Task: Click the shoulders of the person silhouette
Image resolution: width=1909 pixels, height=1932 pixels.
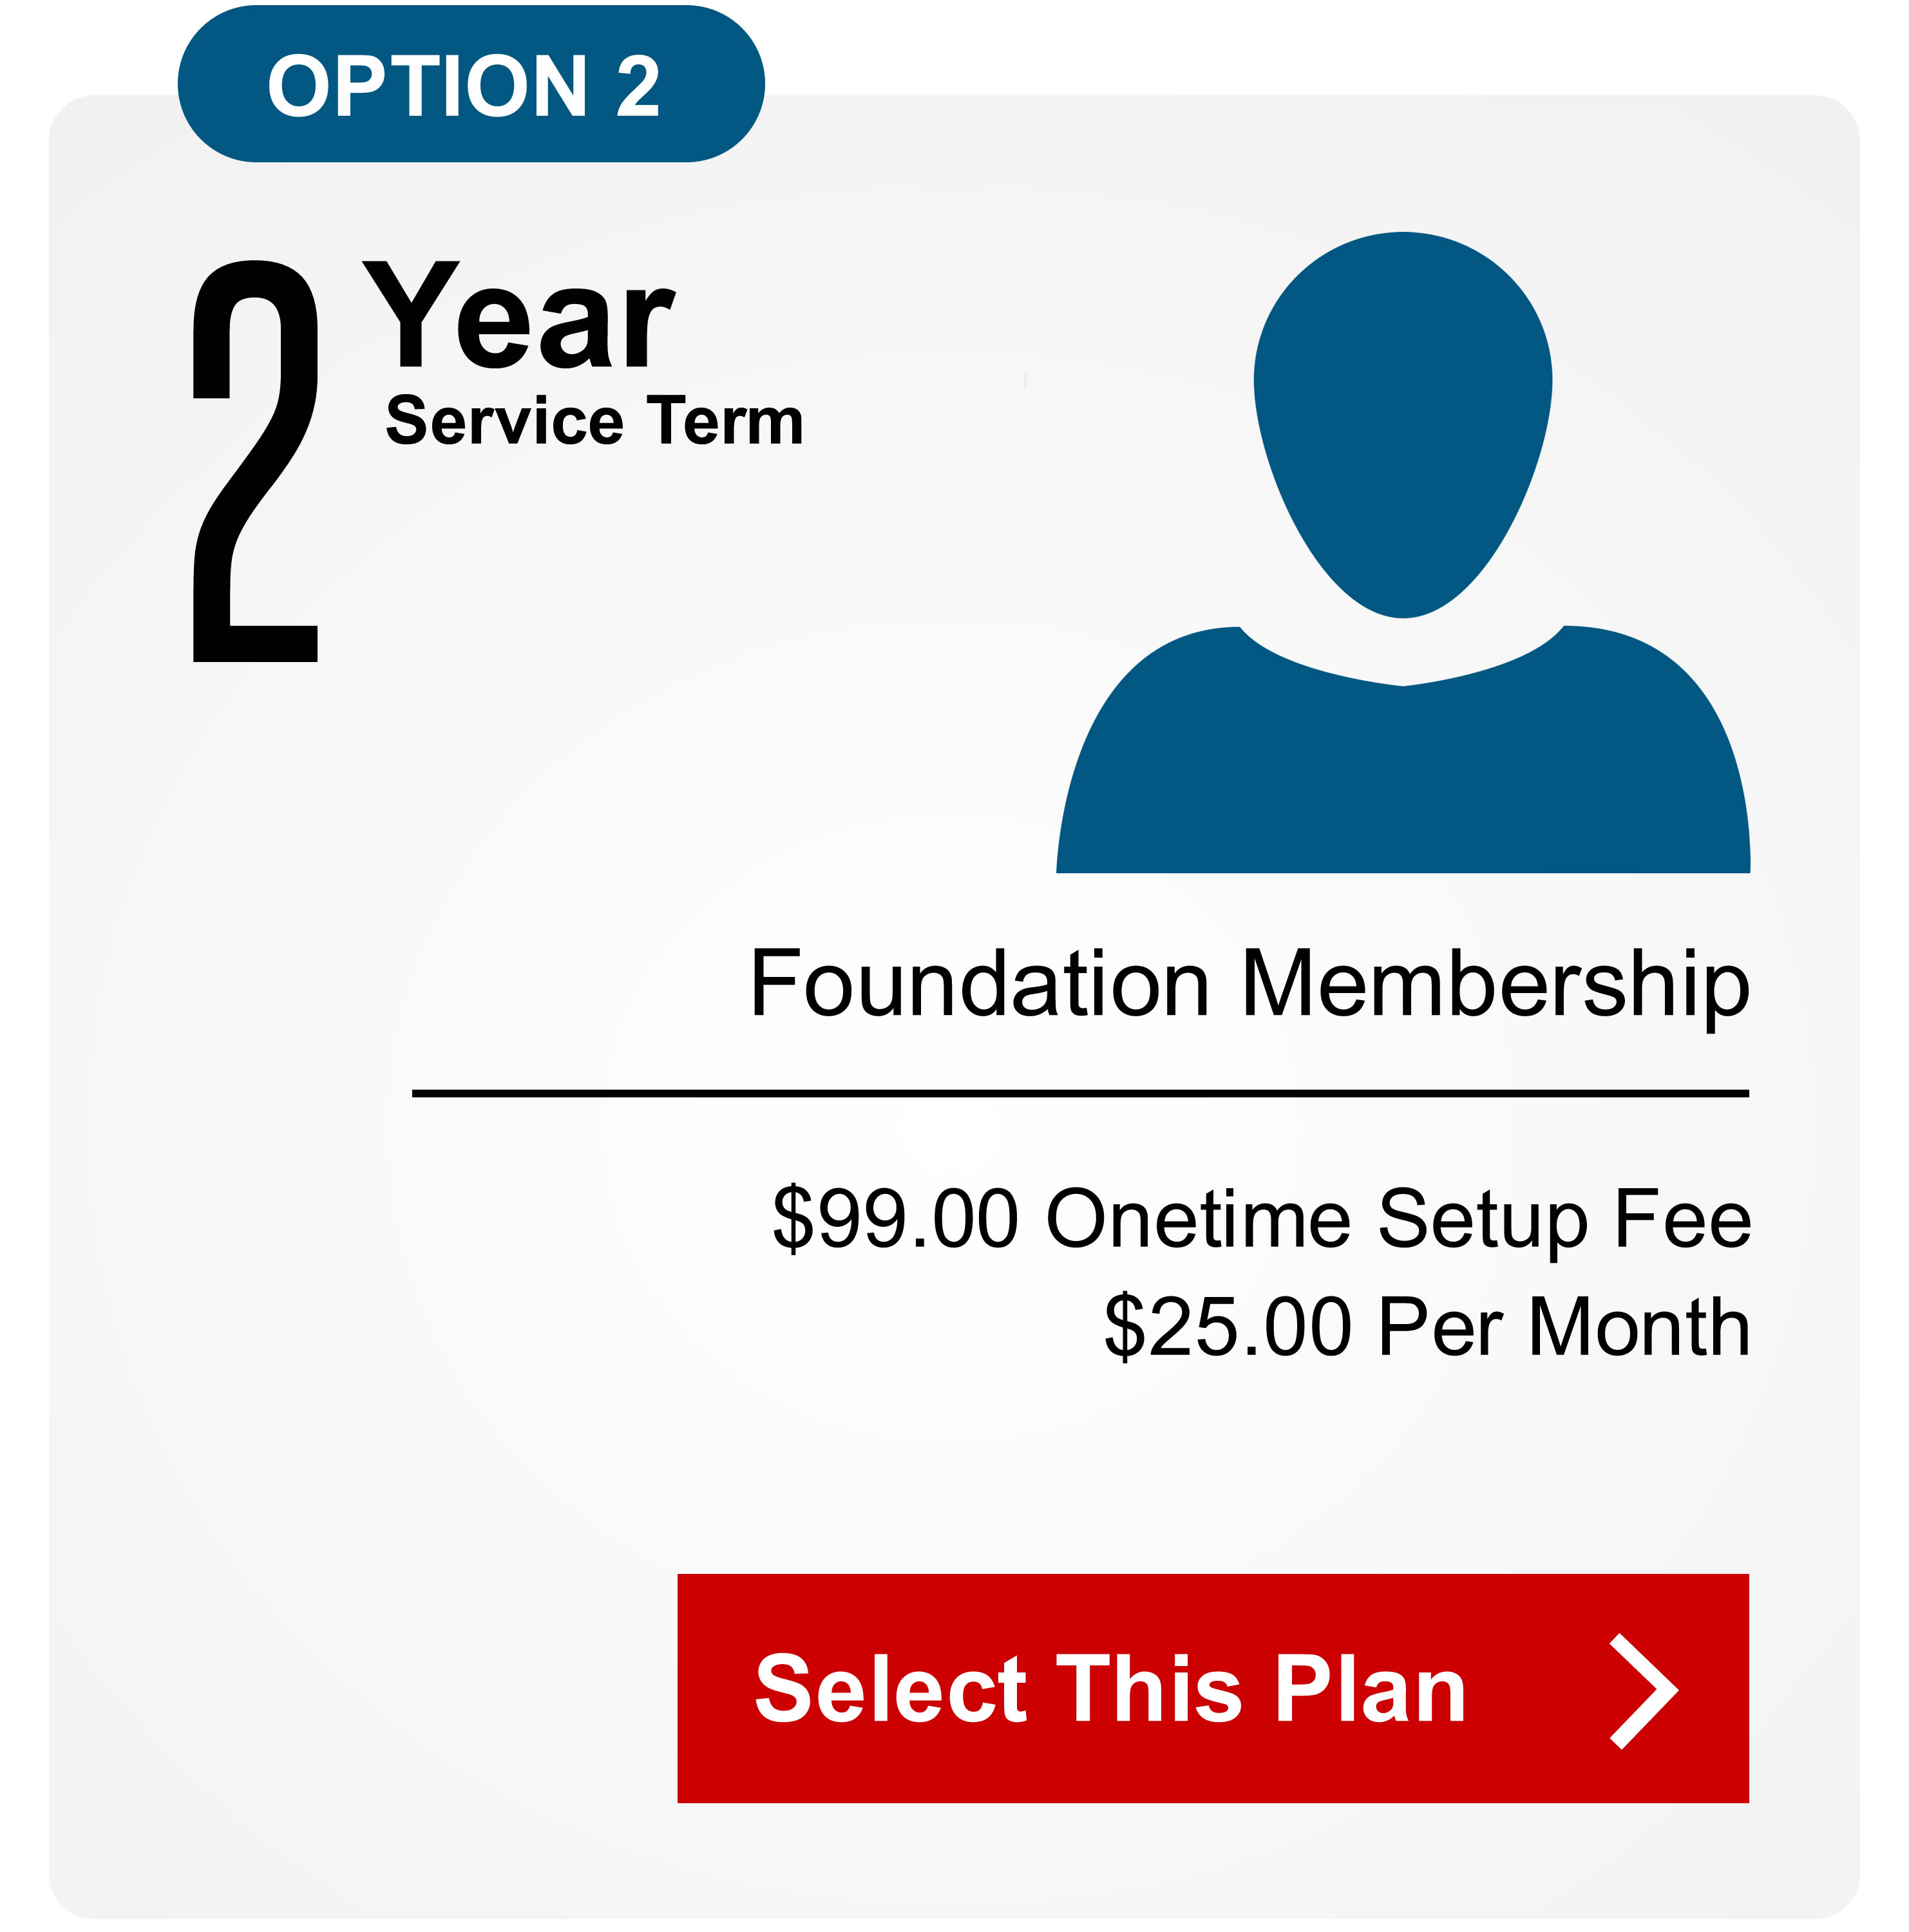Action: (x=1402, y=750)
